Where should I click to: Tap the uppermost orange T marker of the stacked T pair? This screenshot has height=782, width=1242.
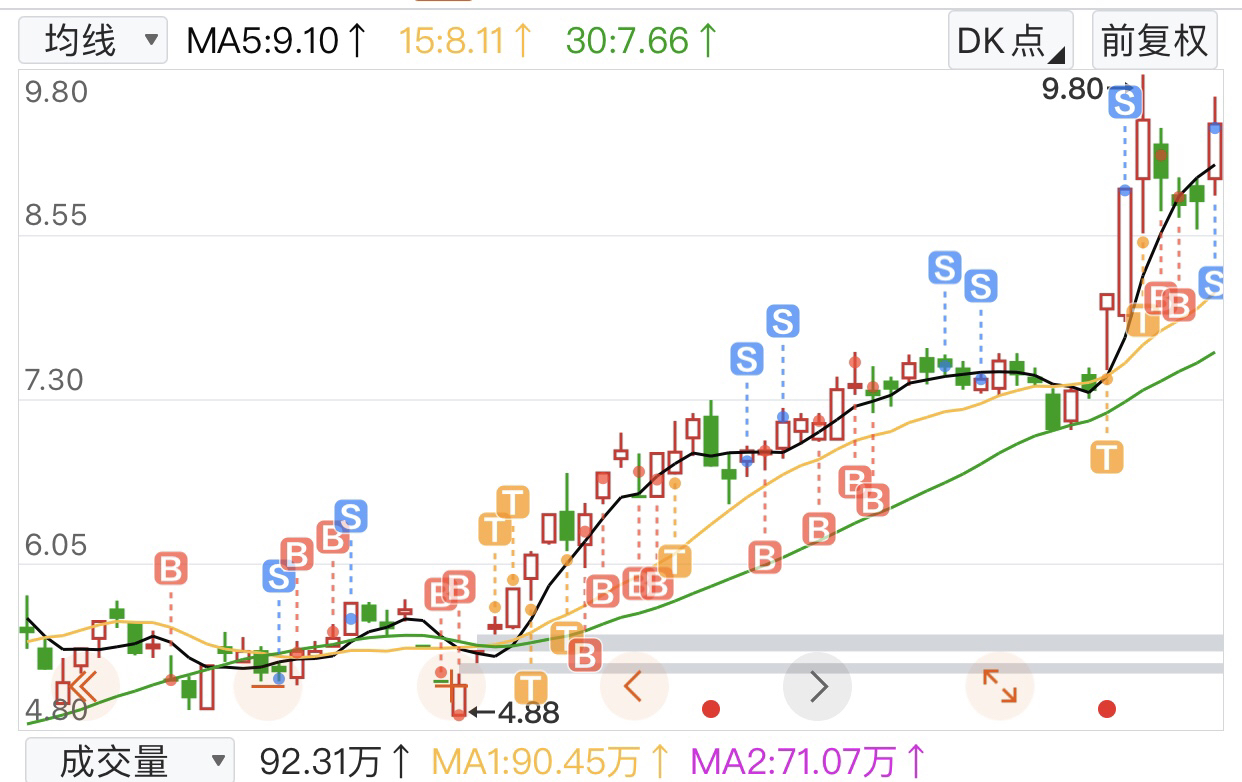click(513, 501)
